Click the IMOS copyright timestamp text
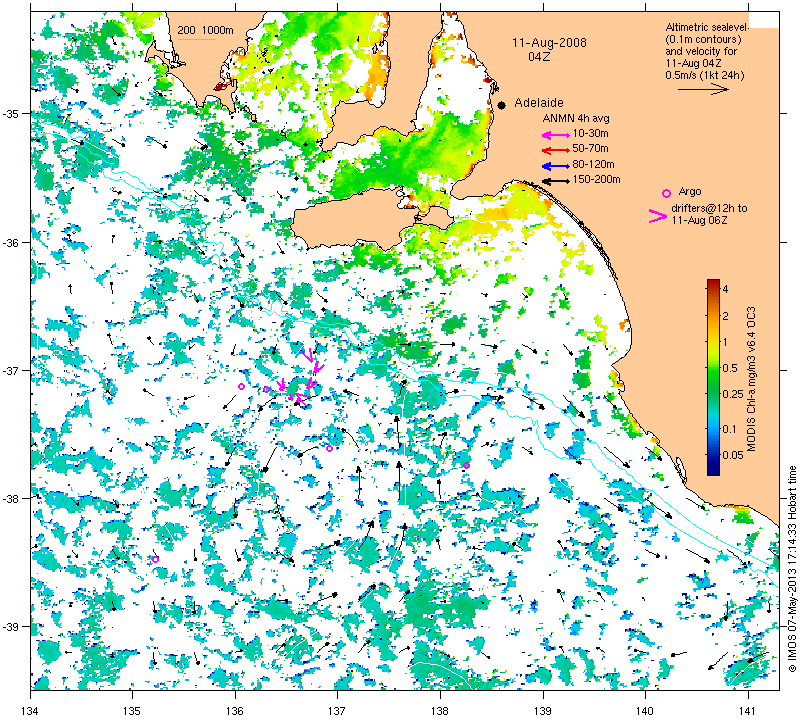The image size is (800, 720). [792, 569]
